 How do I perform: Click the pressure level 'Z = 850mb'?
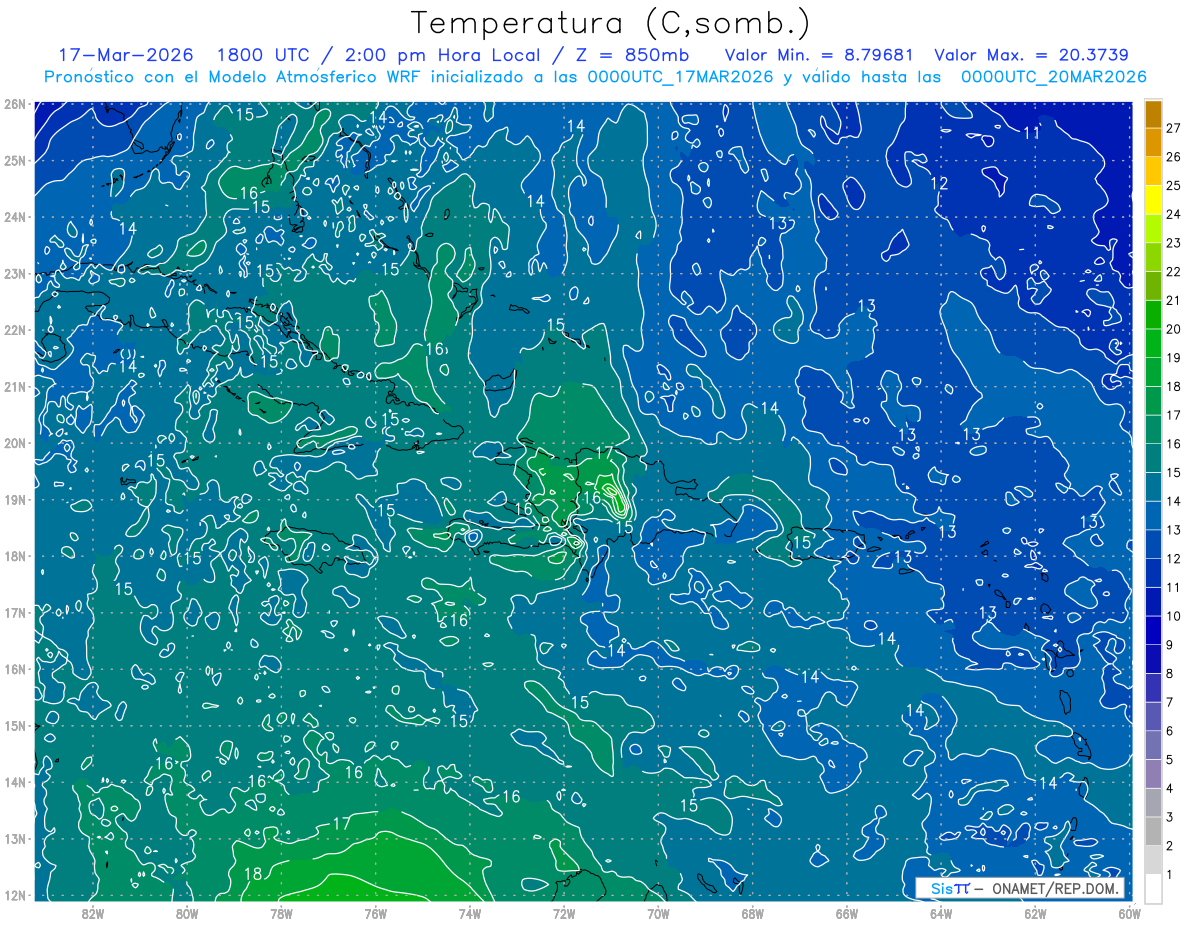[x=630, y=55]
